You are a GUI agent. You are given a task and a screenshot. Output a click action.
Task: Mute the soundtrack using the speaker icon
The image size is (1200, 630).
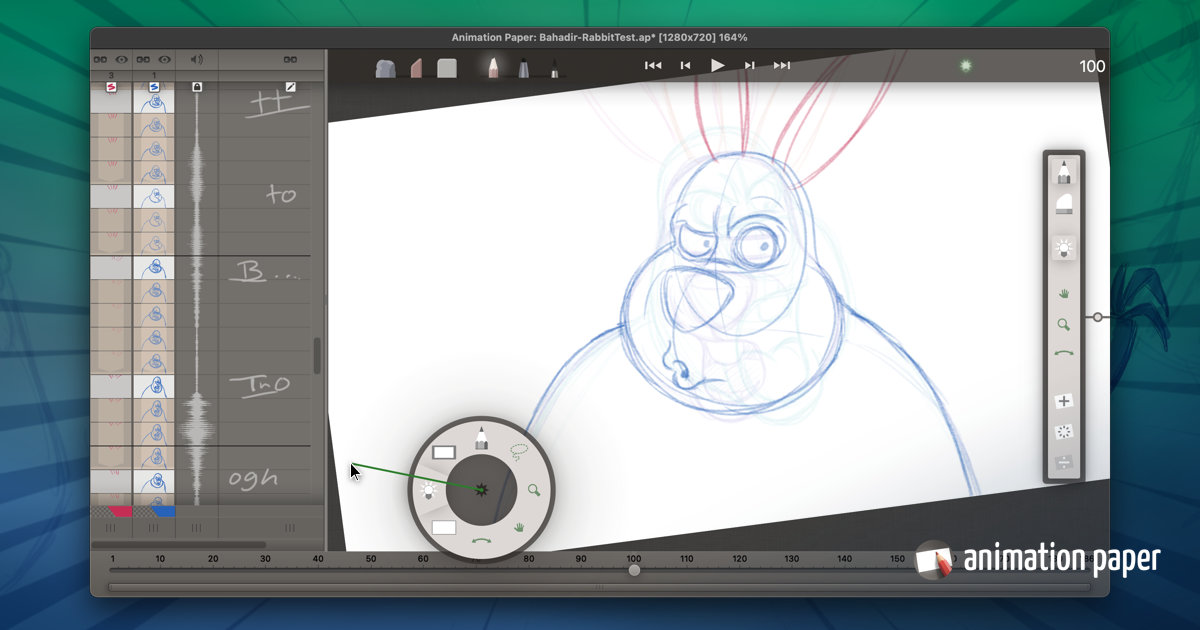click(196, 60)
